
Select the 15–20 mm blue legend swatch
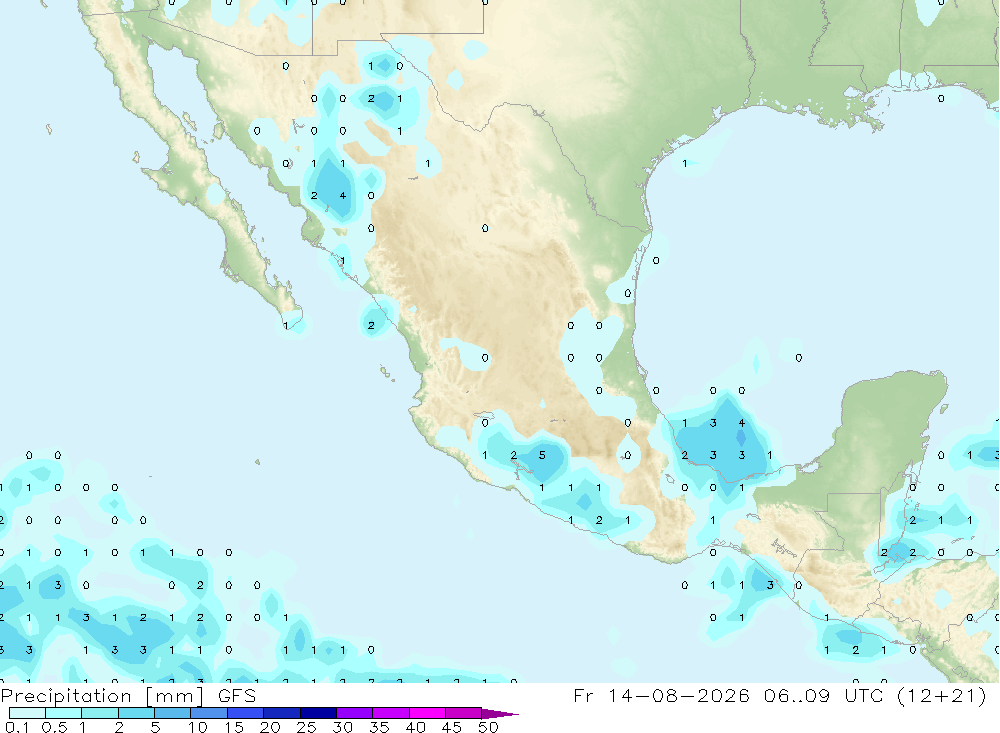246,713
